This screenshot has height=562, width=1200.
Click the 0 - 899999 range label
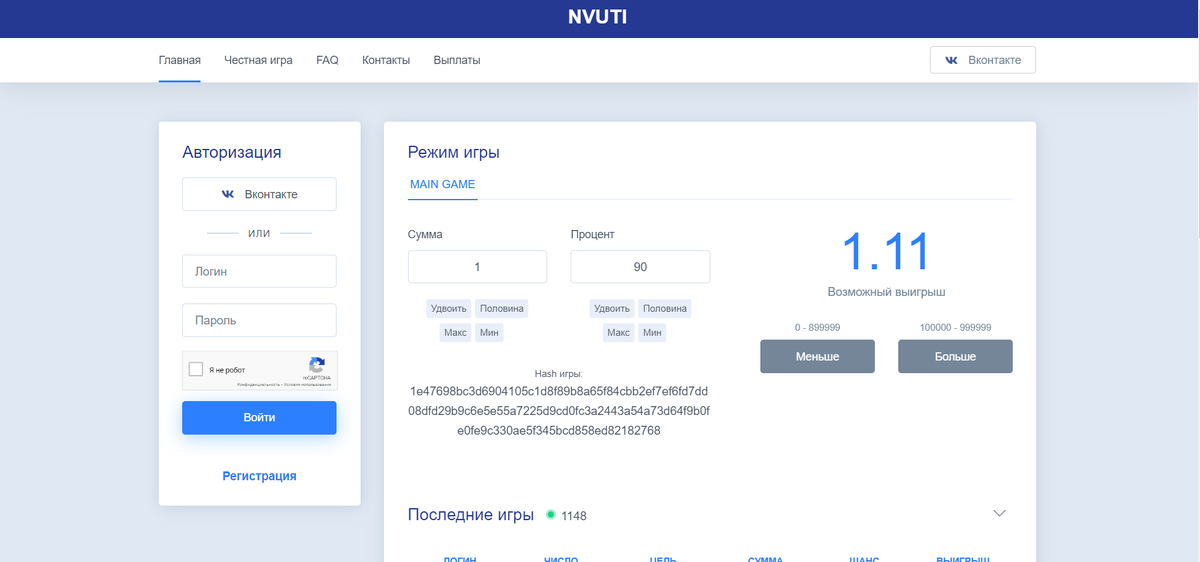(817, 327)
